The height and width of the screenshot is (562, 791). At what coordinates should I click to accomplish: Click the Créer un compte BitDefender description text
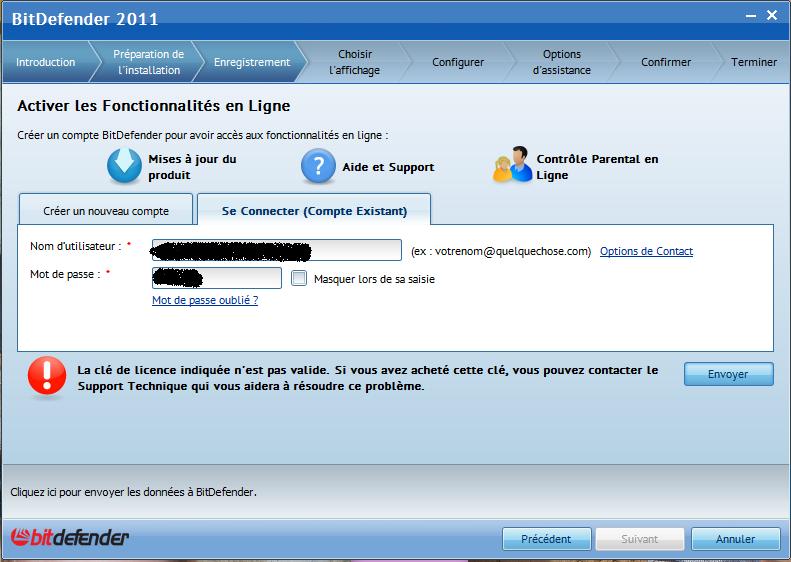pos(203,135)
